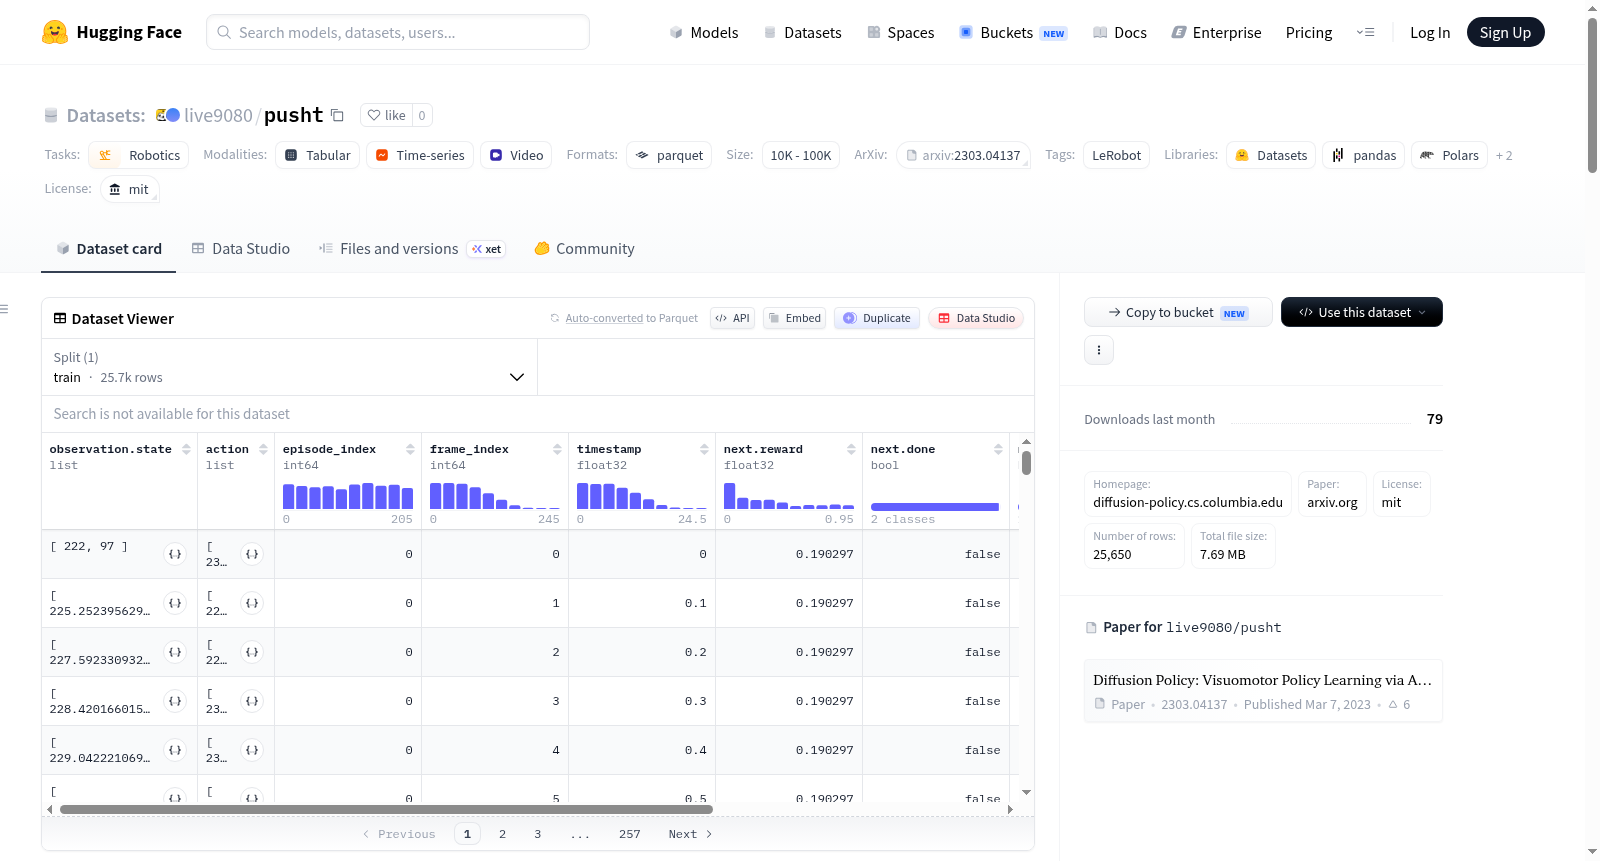Sort the observation.state column
Screen dimensions: 1600x861
186,450
